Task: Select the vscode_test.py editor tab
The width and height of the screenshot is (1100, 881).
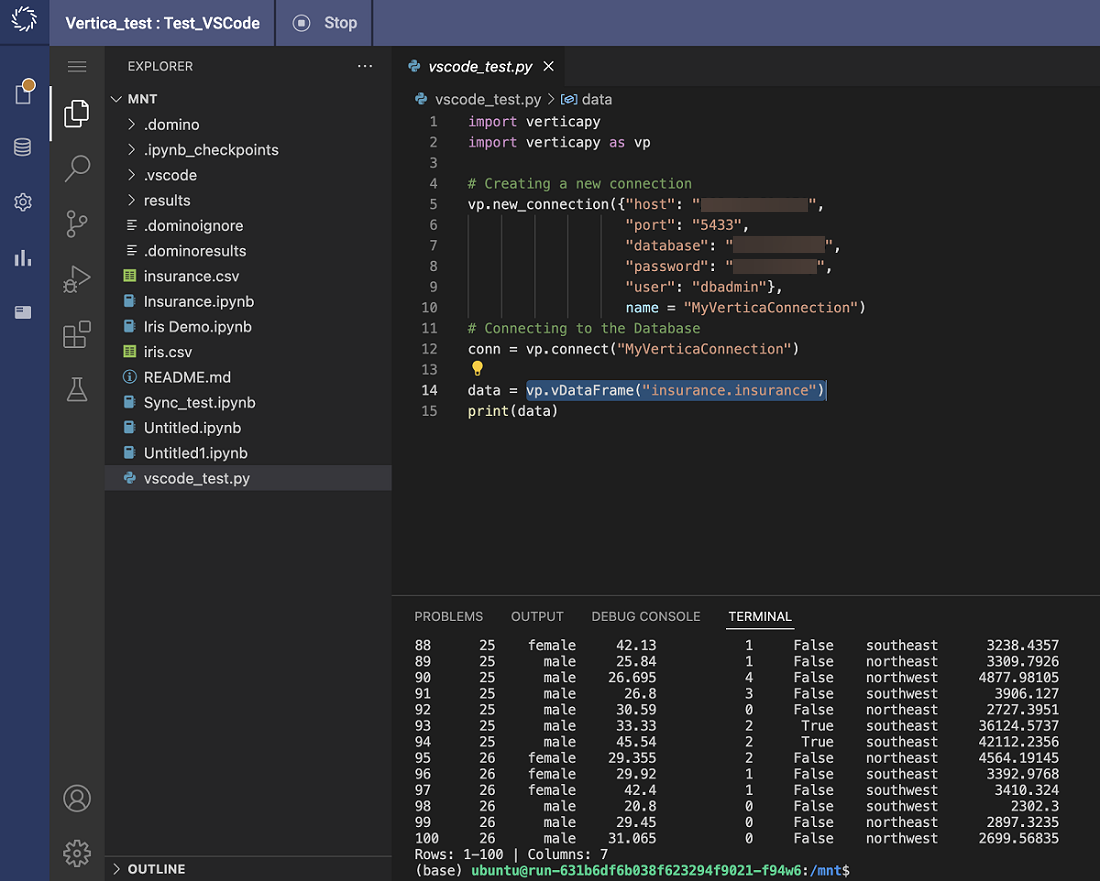Action: 480,67
